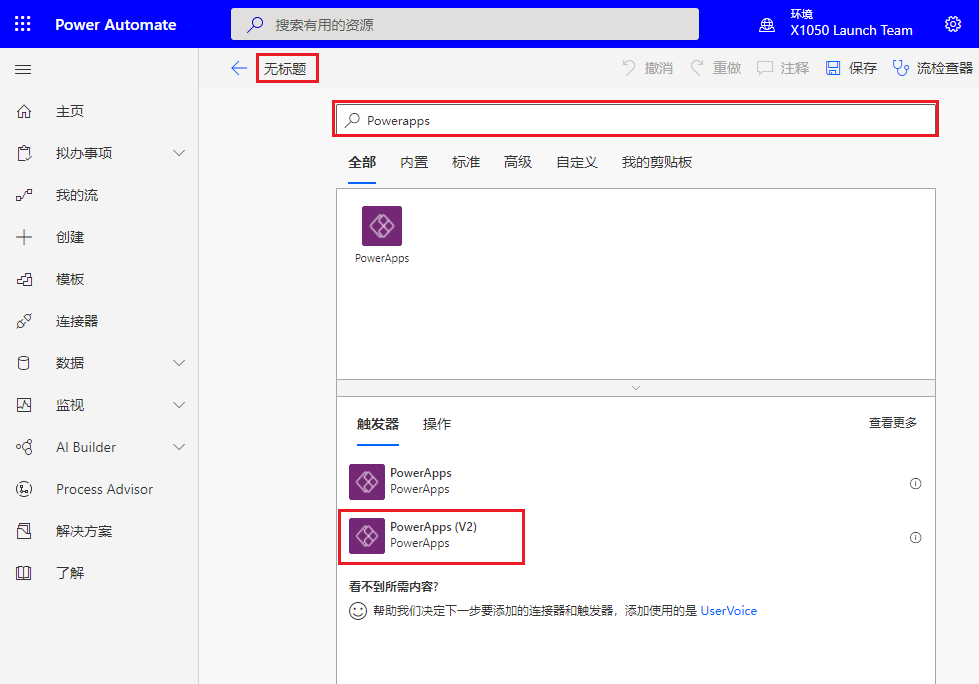
Task: Expand the 拟办事项 chevron
Action: pos(179,153)
